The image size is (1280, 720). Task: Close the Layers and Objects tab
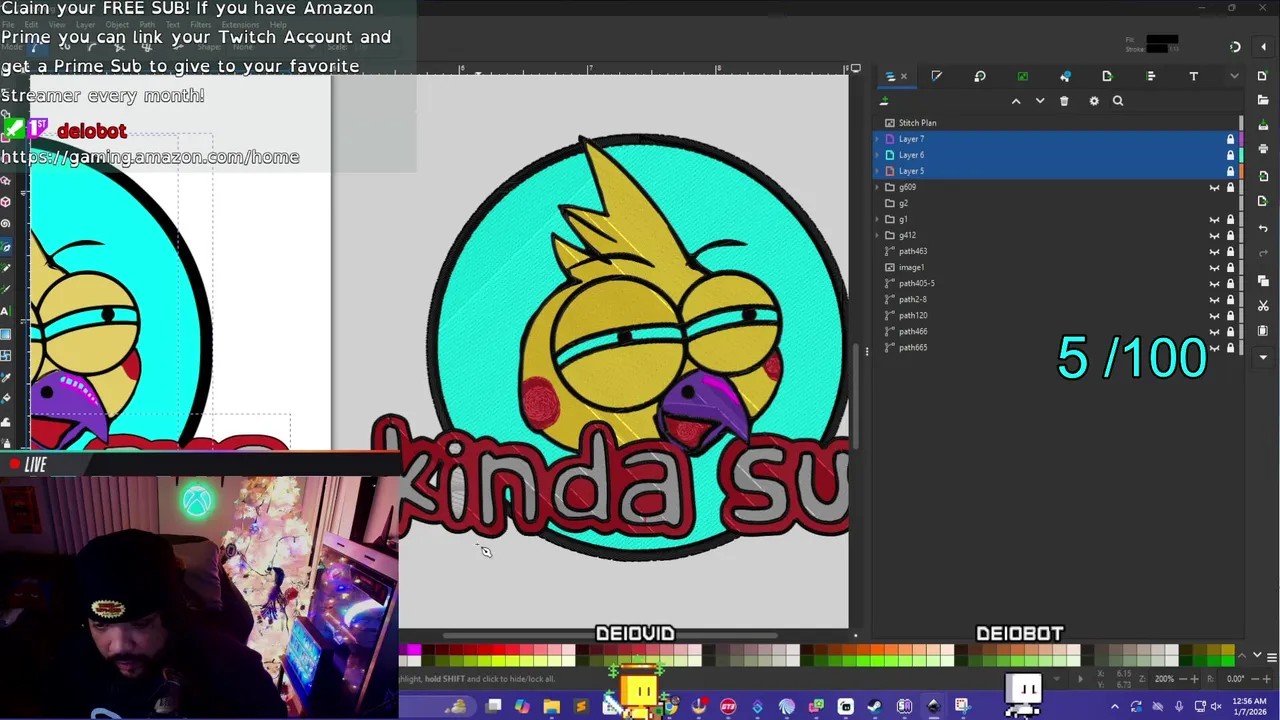904,76
